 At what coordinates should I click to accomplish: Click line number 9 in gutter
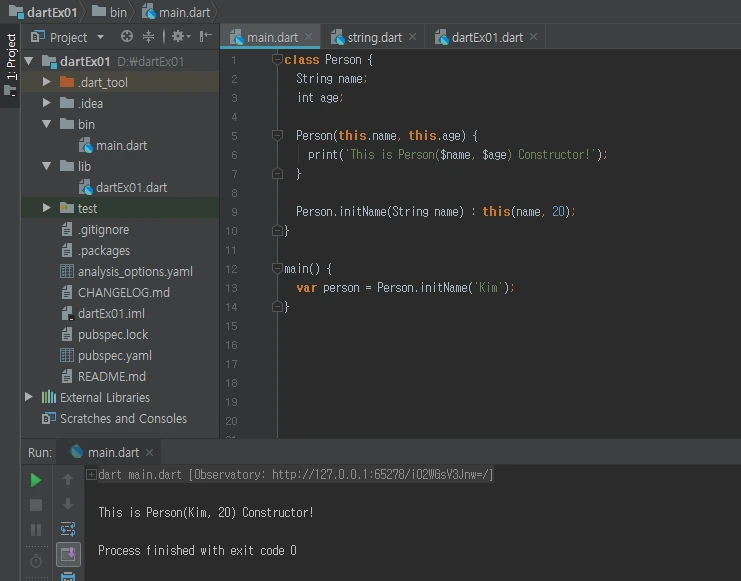(234, 212)
